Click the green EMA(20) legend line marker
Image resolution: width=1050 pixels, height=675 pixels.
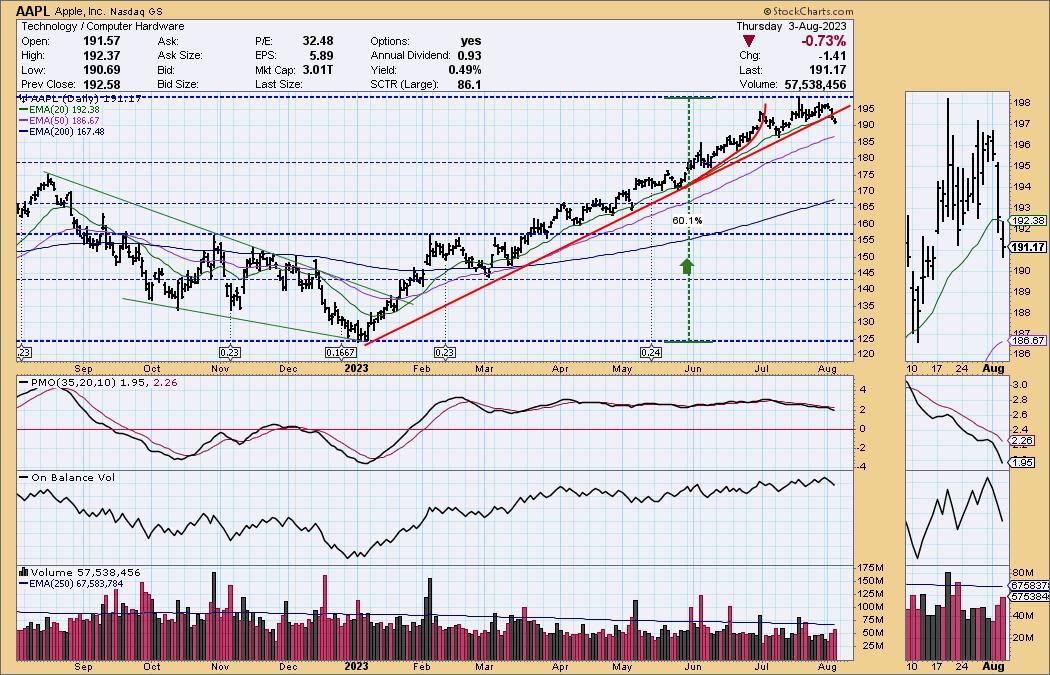pos(23,109)
